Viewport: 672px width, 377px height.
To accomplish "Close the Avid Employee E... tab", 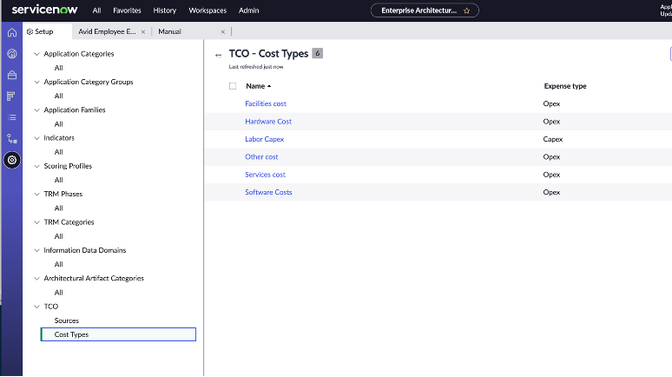I will [x=143, y=32].
